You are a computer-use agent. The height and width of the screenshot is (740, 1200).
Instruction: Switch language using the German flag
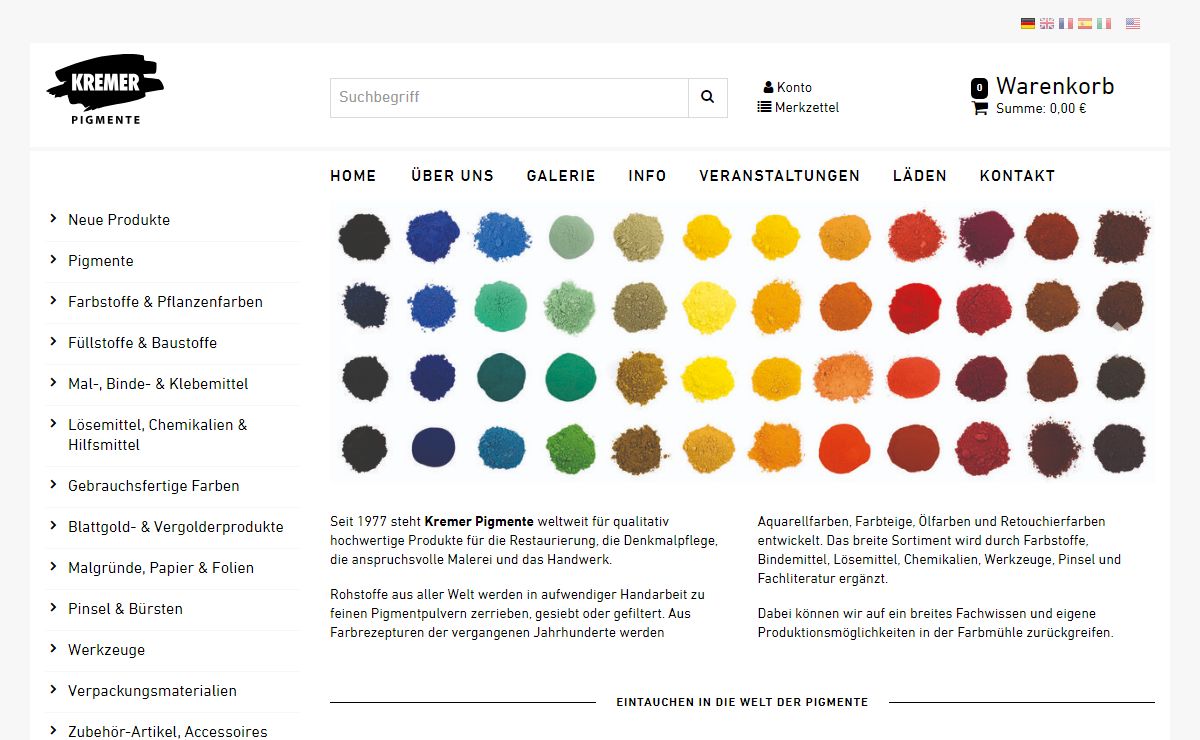tap(1027, 23)
